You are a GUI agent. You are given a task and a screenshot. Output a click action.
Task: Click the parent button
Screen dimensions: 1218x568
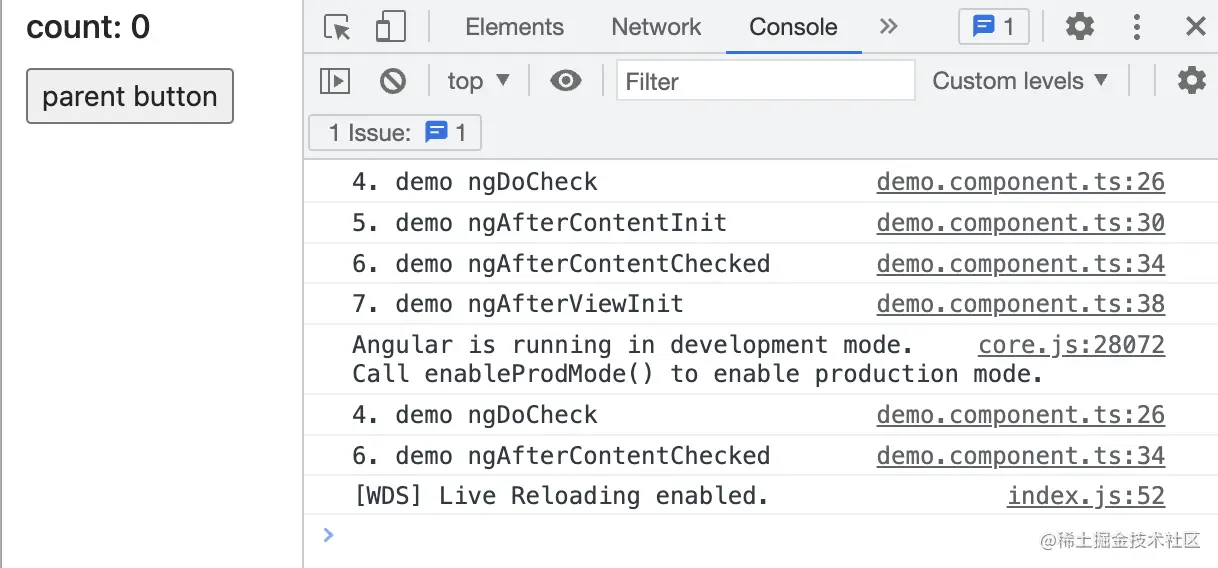(x=130, y=96)
